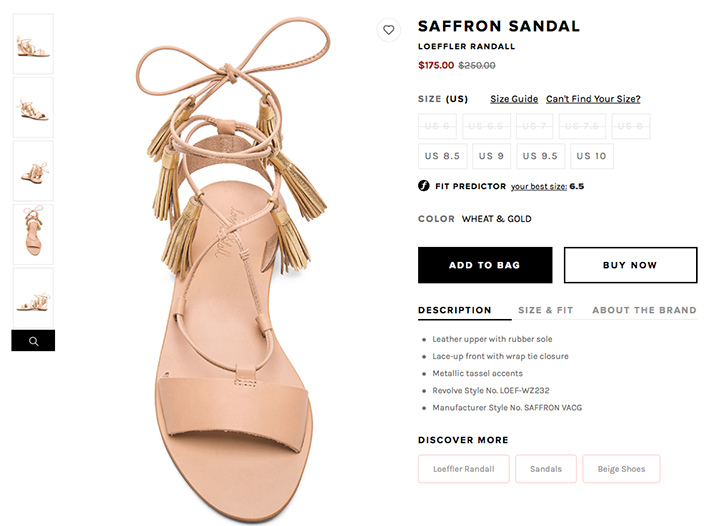View third angled sandal thumbnail
The width and height of the screenshot is (709, 526).
coord(33,171)
